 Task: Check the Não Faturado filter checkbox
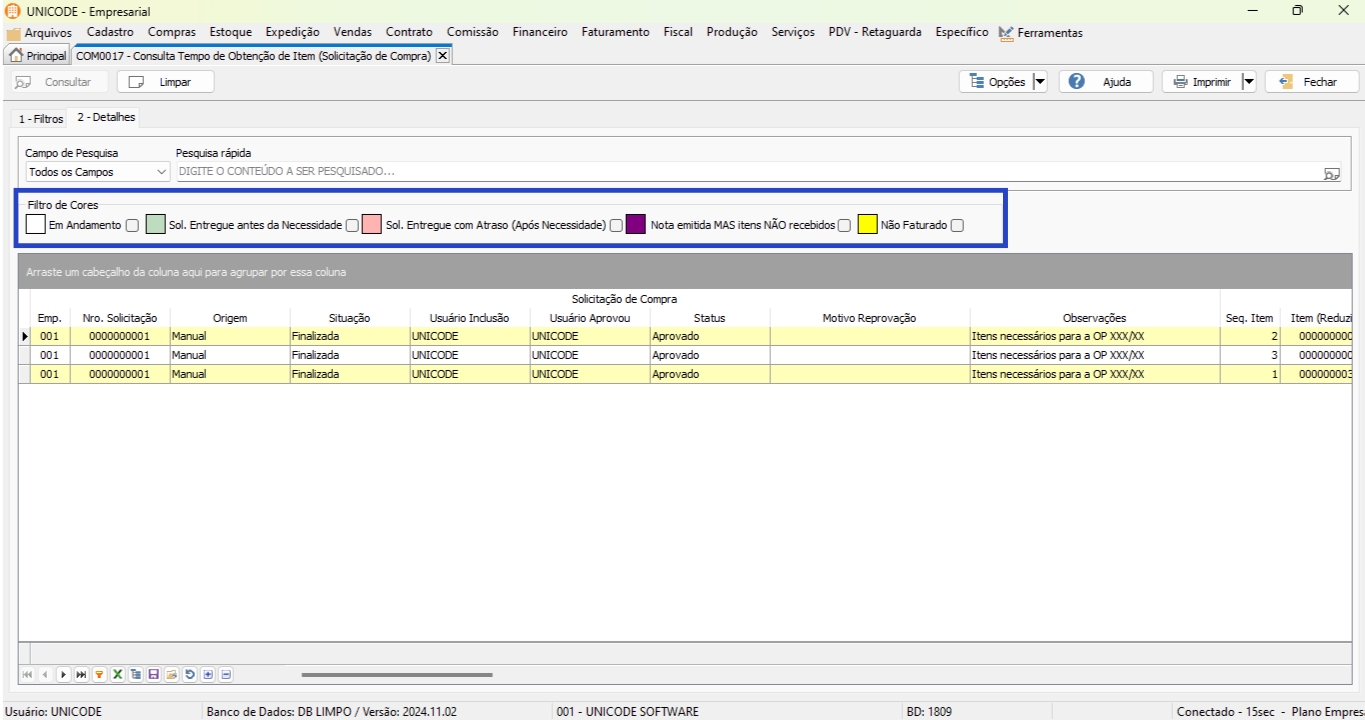(957, 225)
